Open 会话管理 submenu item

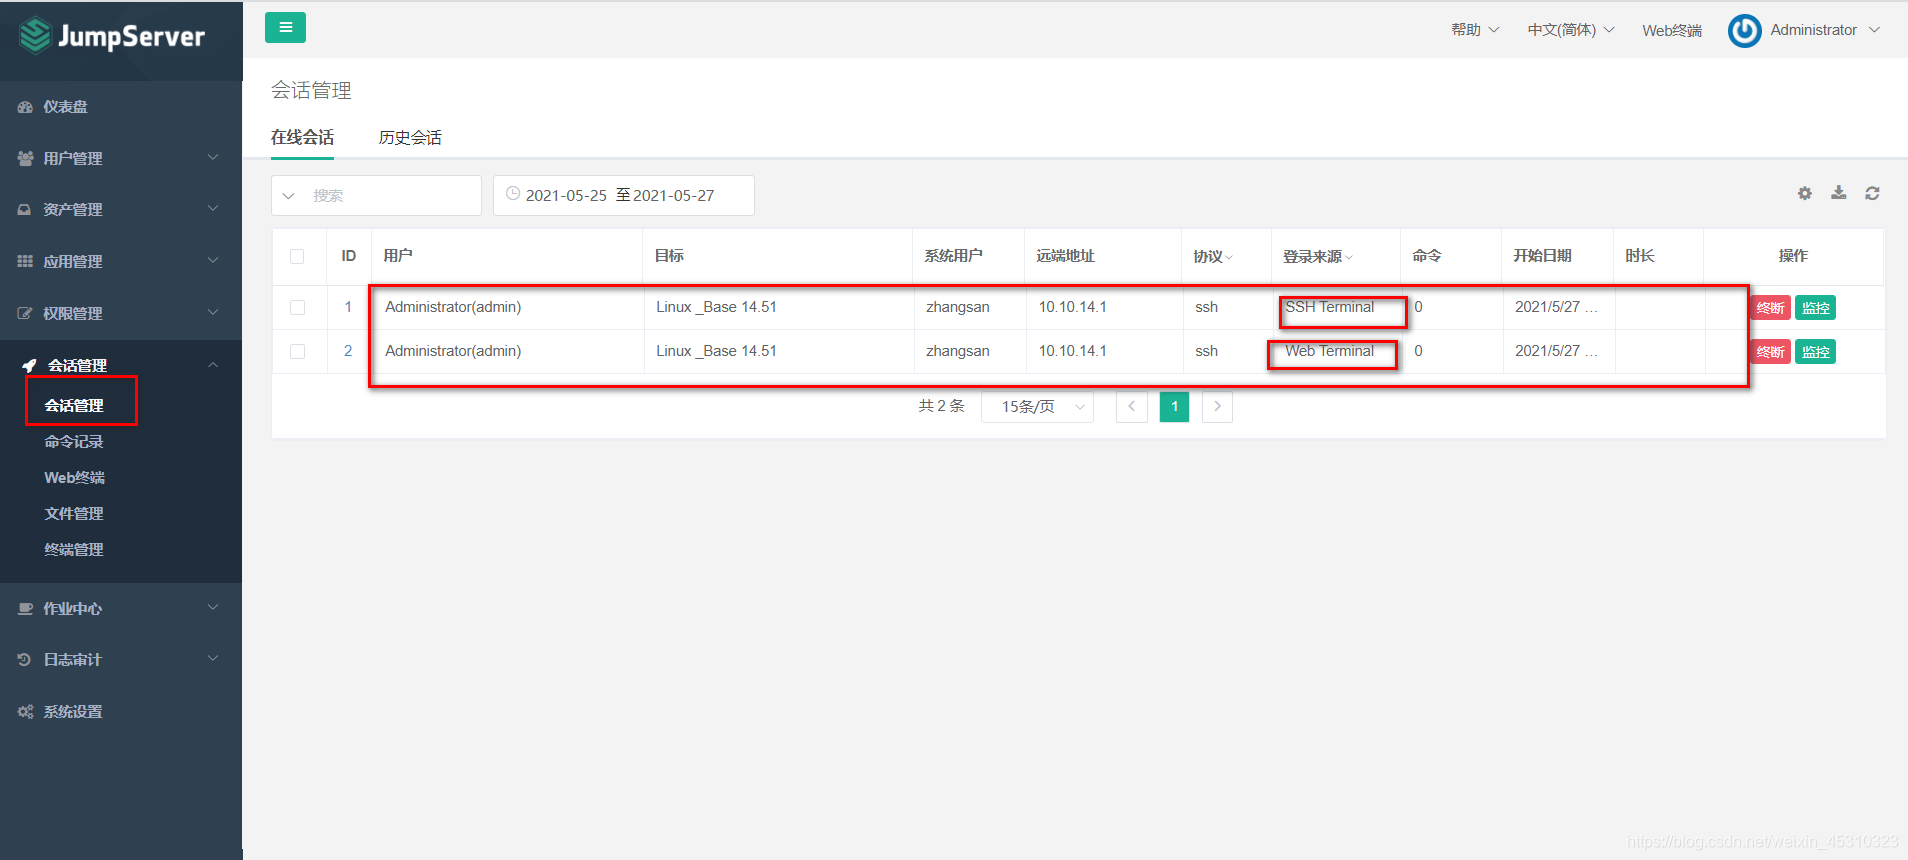coord(74,405)
